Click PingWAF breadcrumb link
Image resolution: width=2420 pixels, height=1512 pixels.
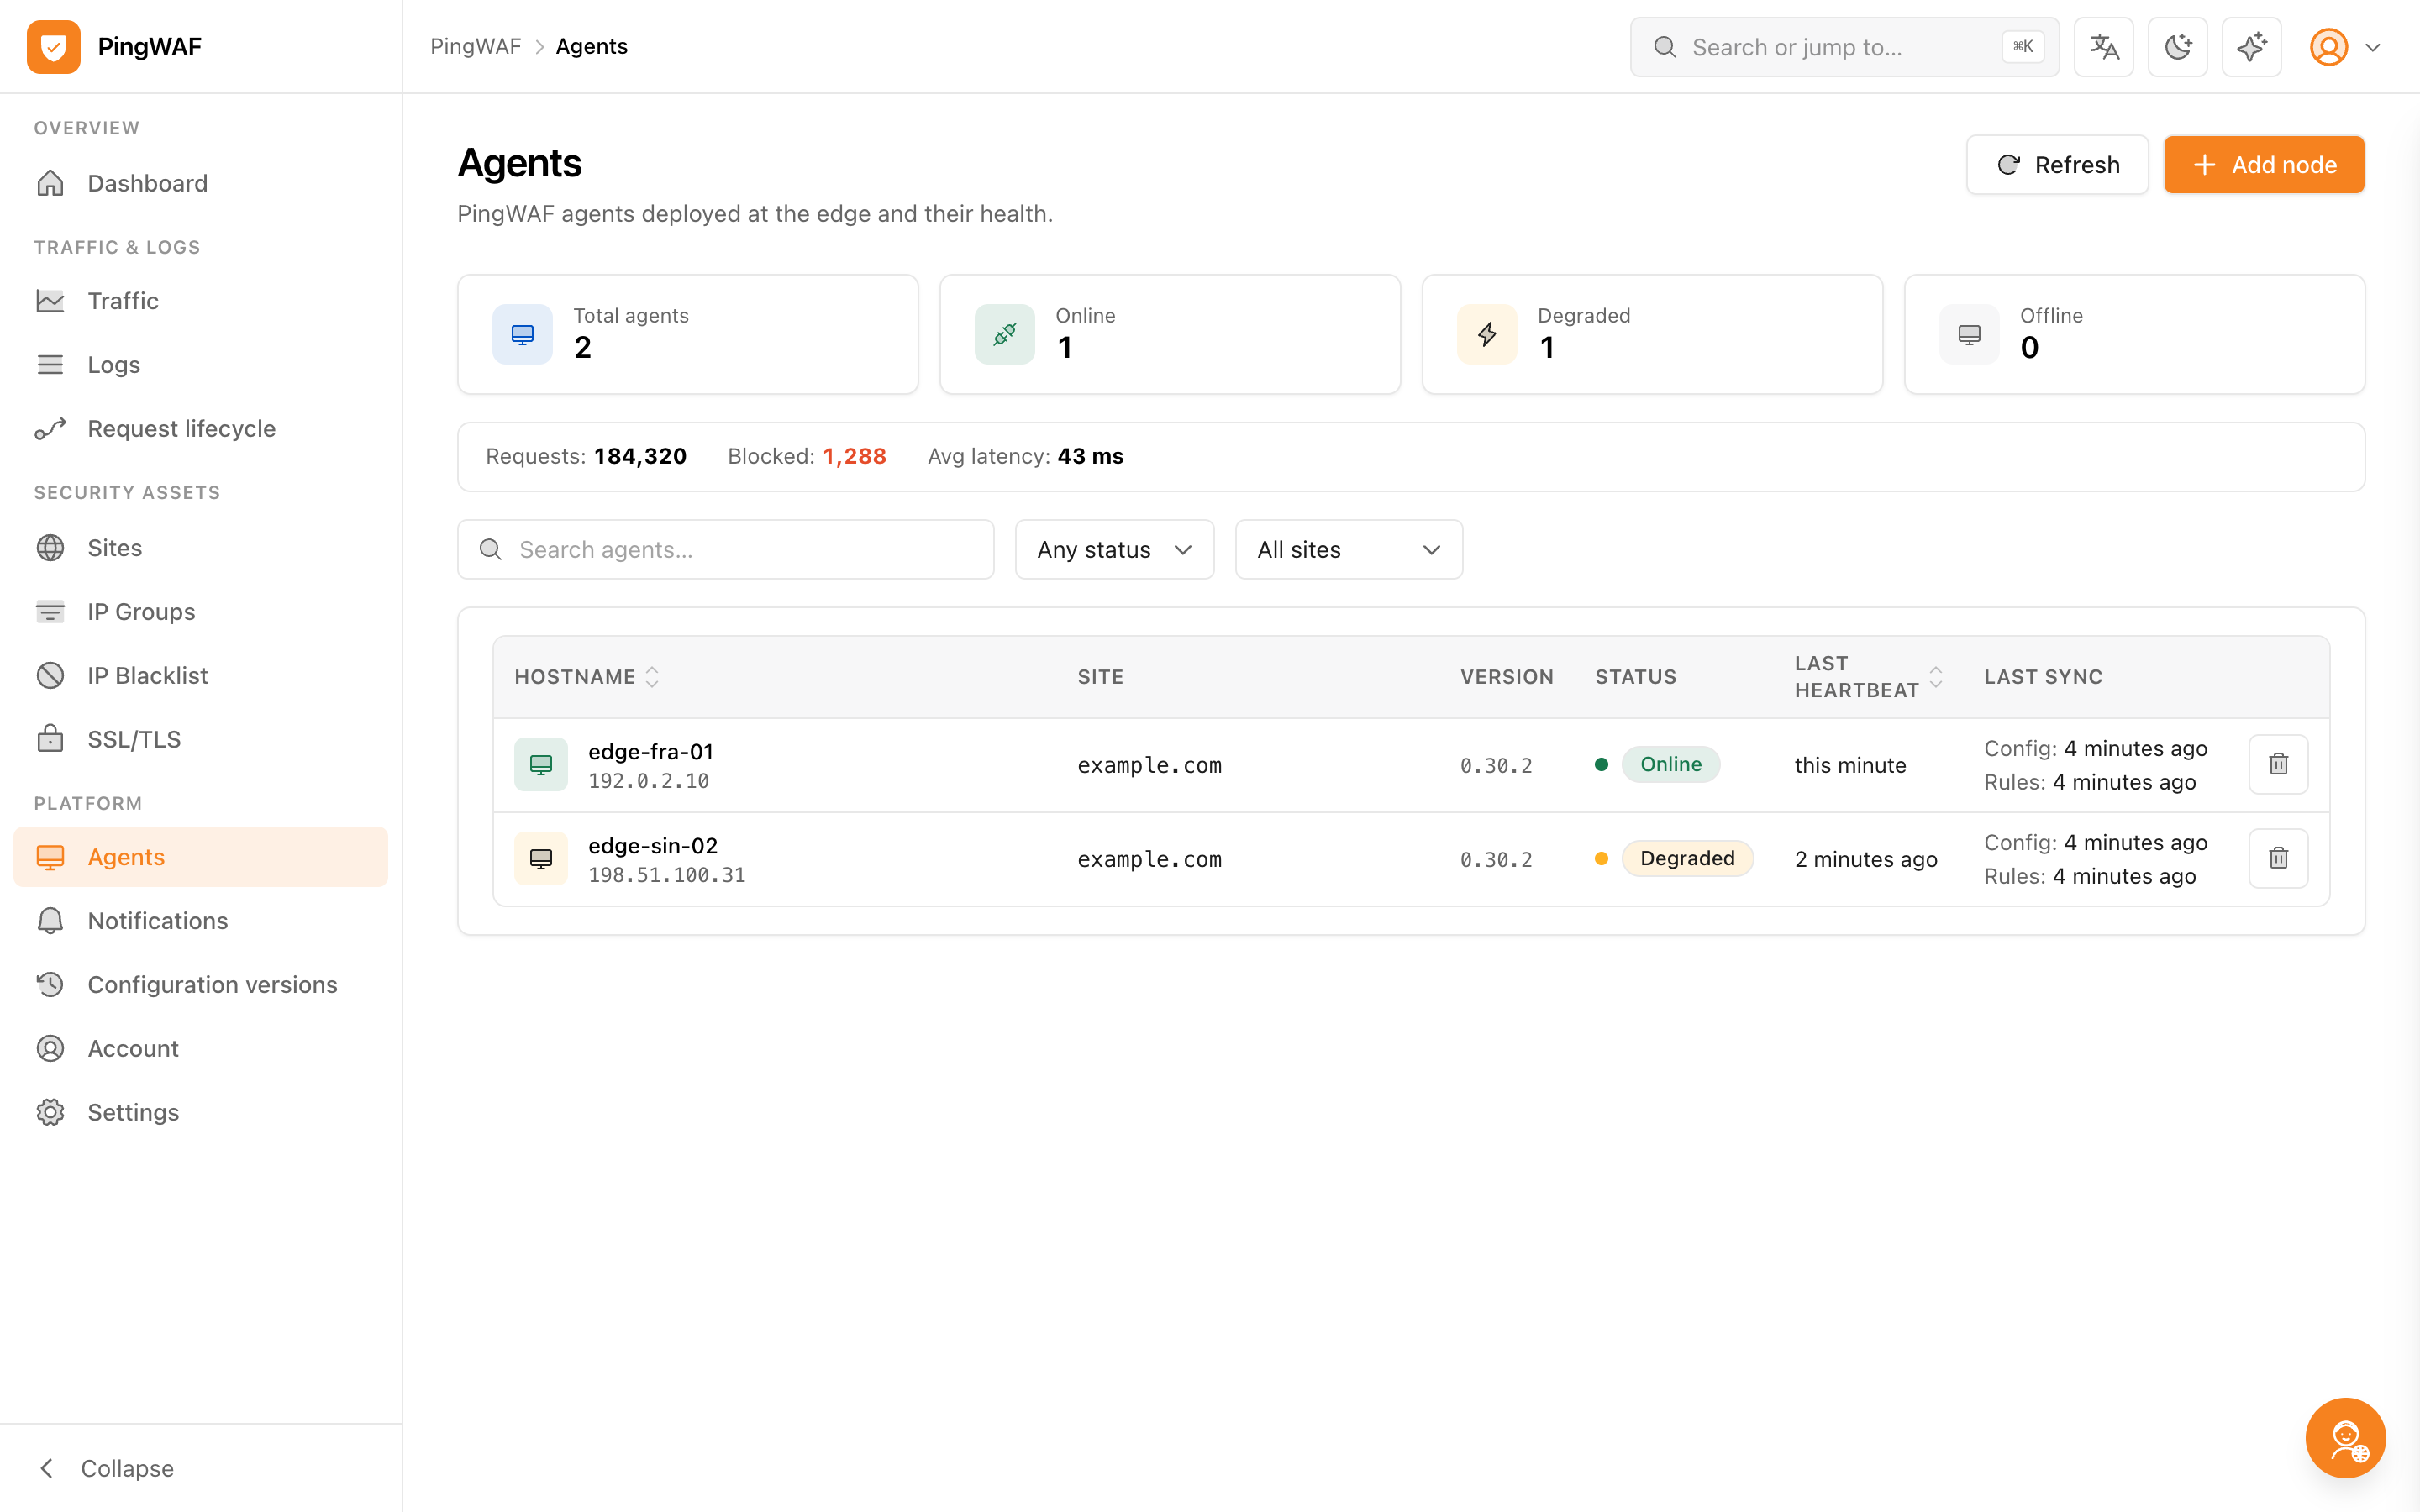476,47
